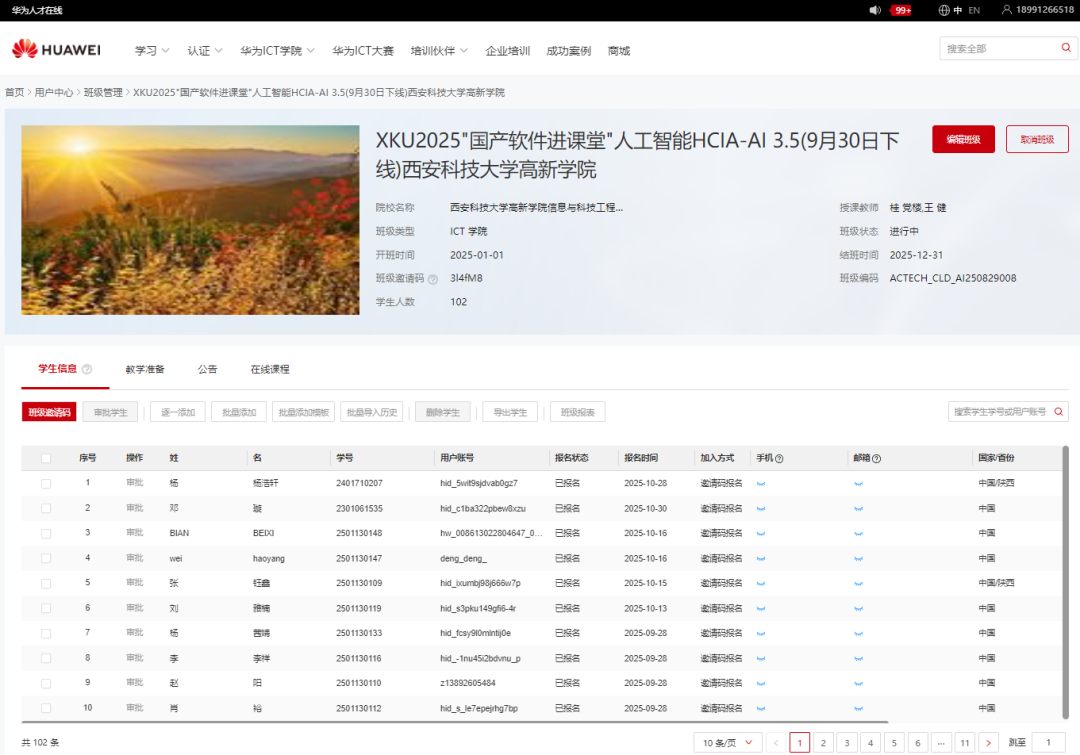
Task: Click the 逐一添加 button
Action: point(178,412)
